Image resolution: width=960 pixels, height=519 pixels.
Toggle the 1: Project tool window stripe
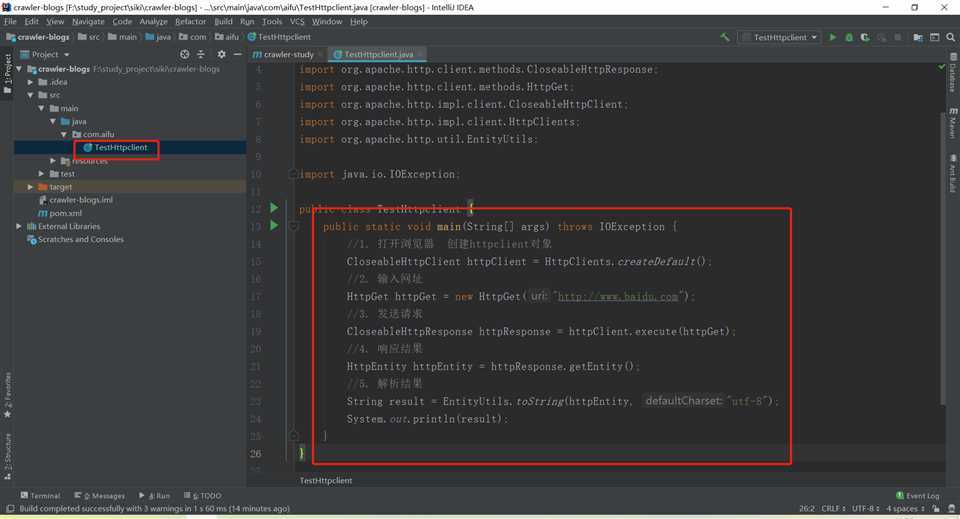[x=7, y=75]
